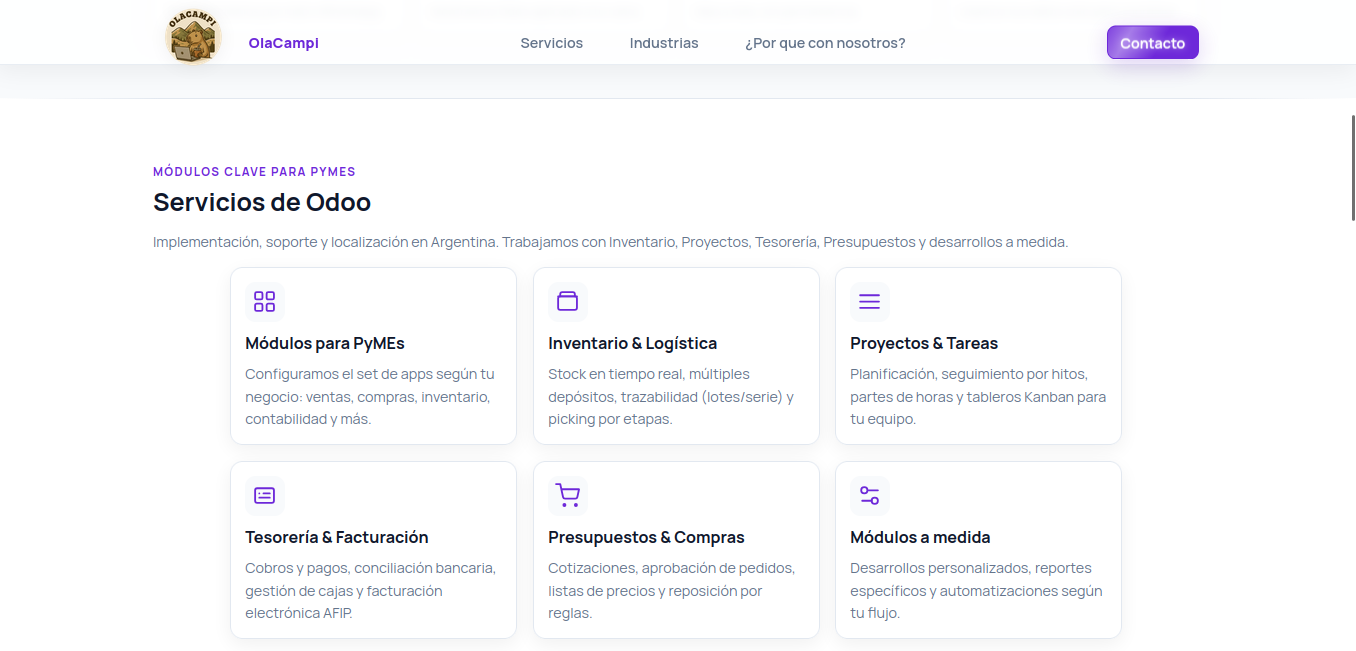Click the Proyectos & Tareas heading
Image resolution: width=1356 pixels, height=651 pixels.
coord(924,343)
